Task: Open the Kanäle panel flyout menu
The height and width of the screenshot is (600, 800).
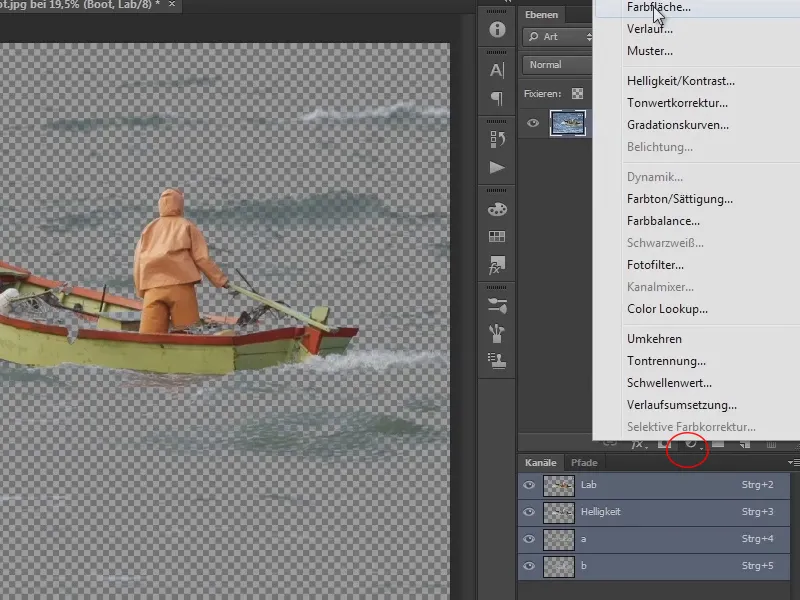Action: 794,462
